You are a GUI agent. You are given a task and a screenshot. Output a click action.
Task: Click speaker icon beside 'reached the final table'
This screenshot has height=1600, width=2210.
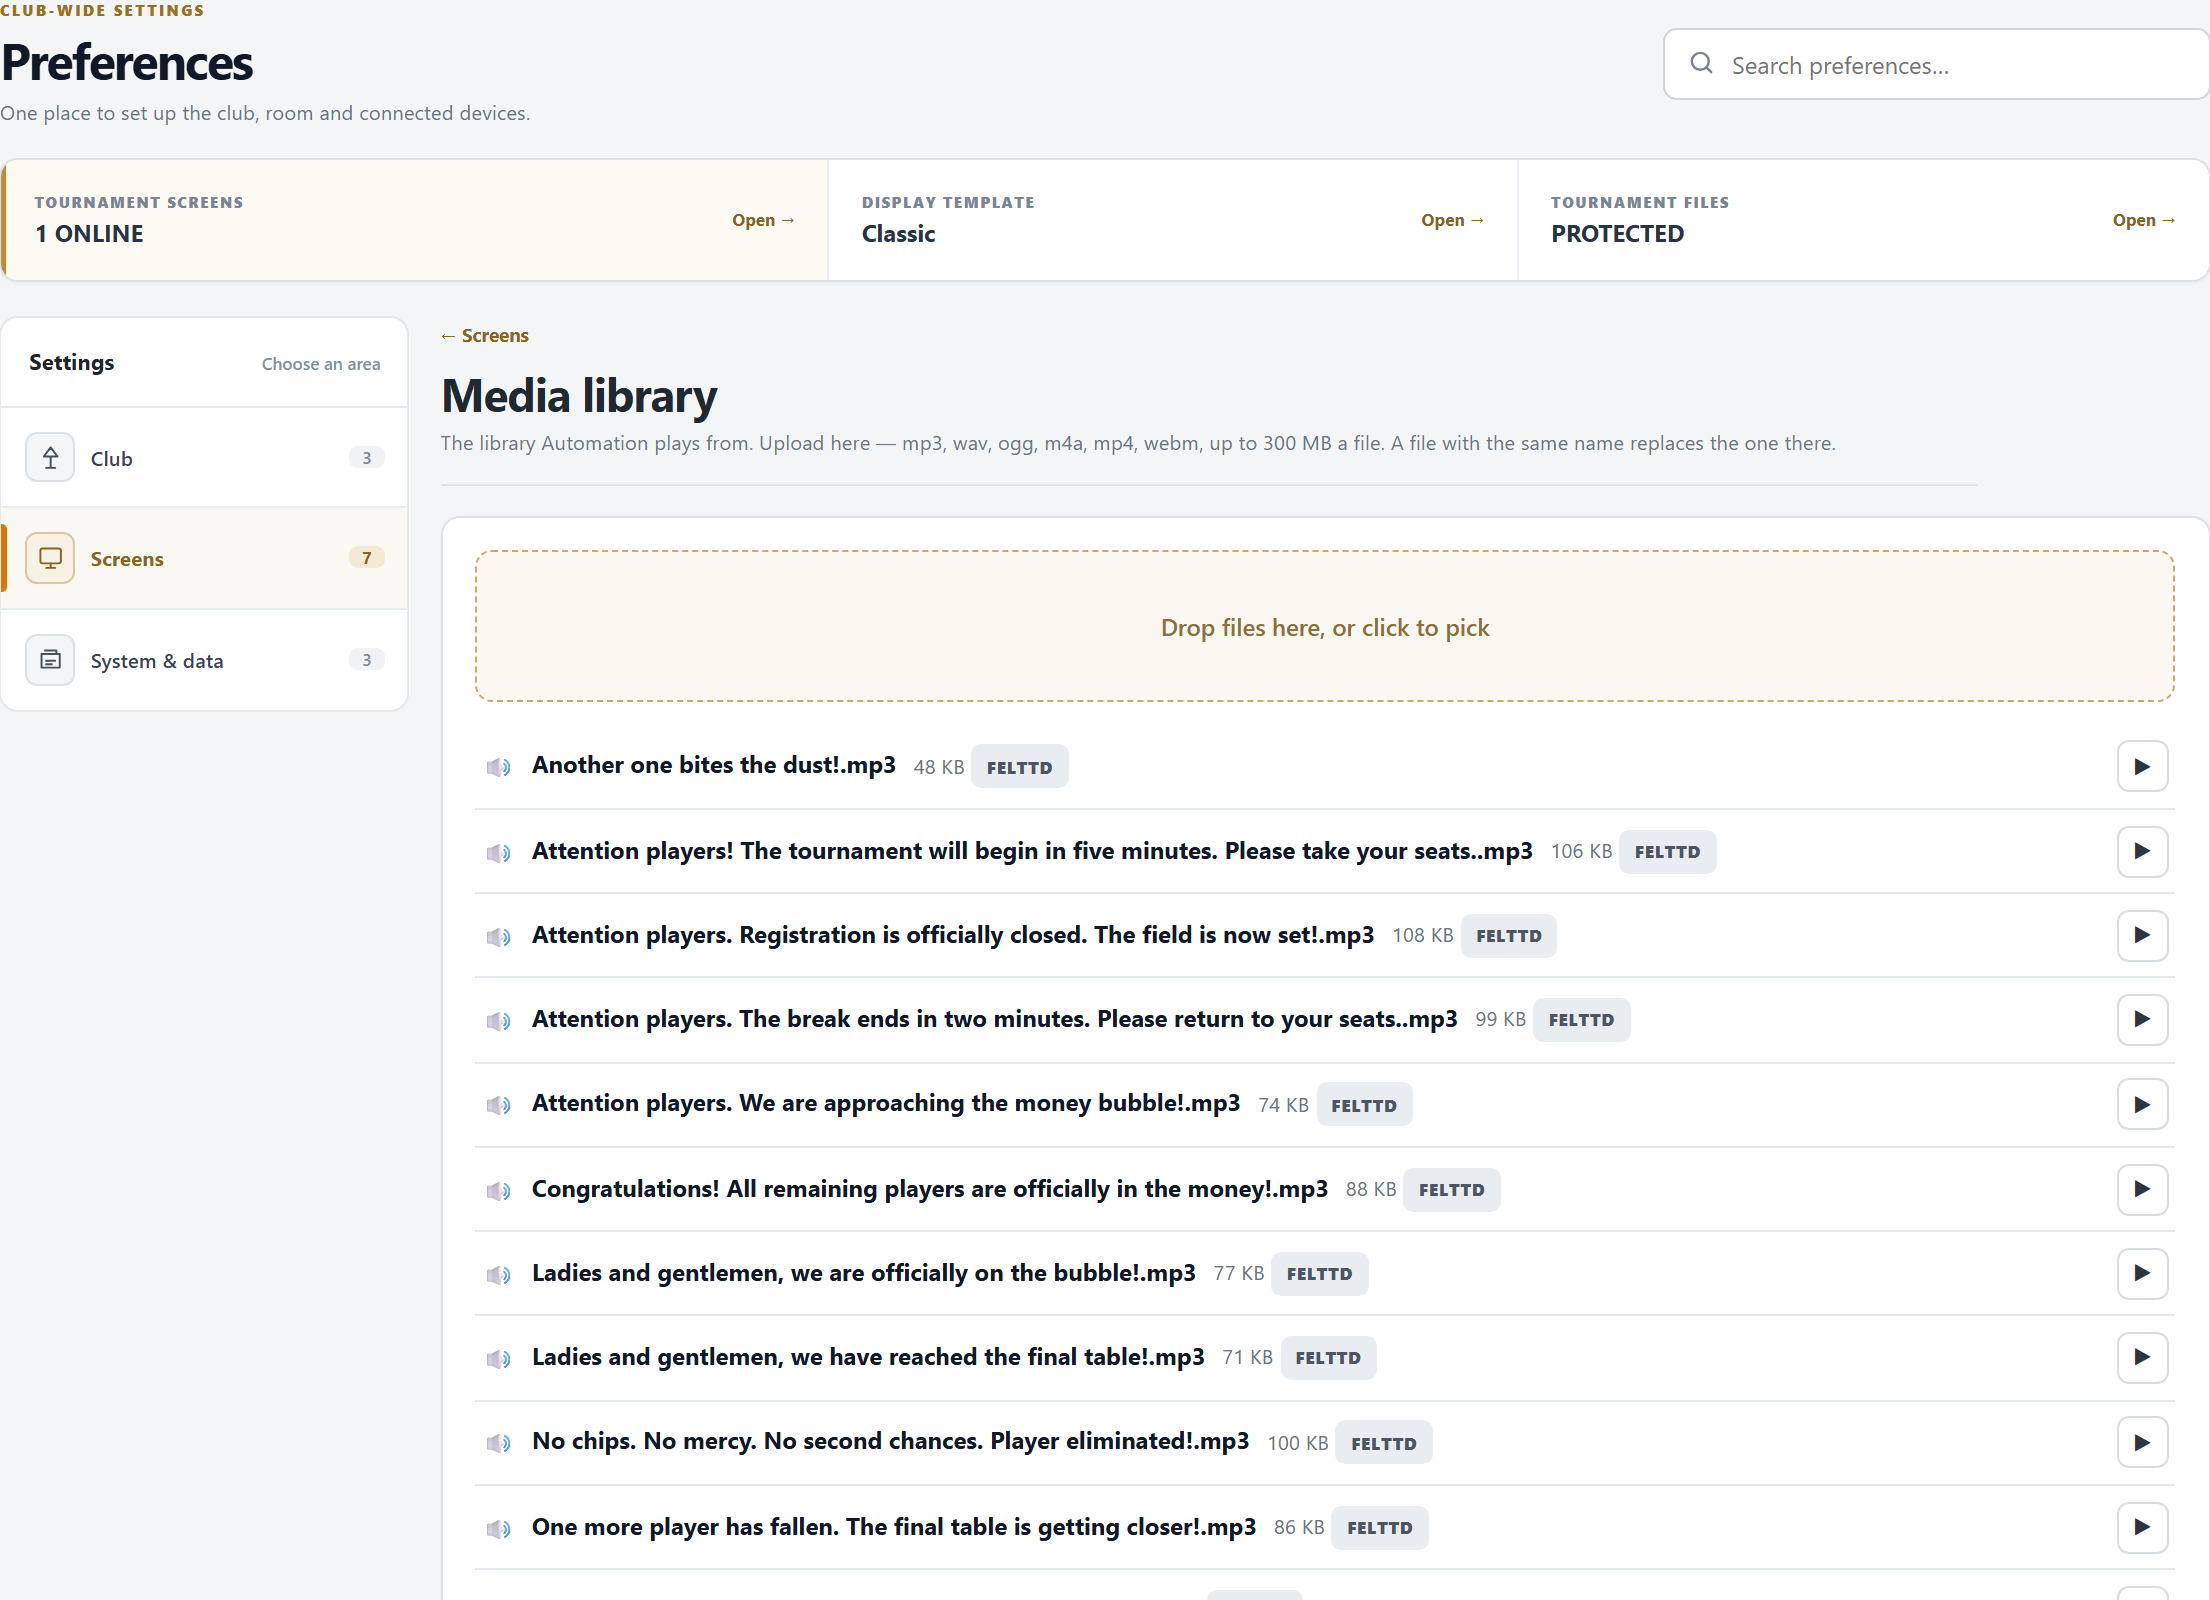click(498, 1359)
